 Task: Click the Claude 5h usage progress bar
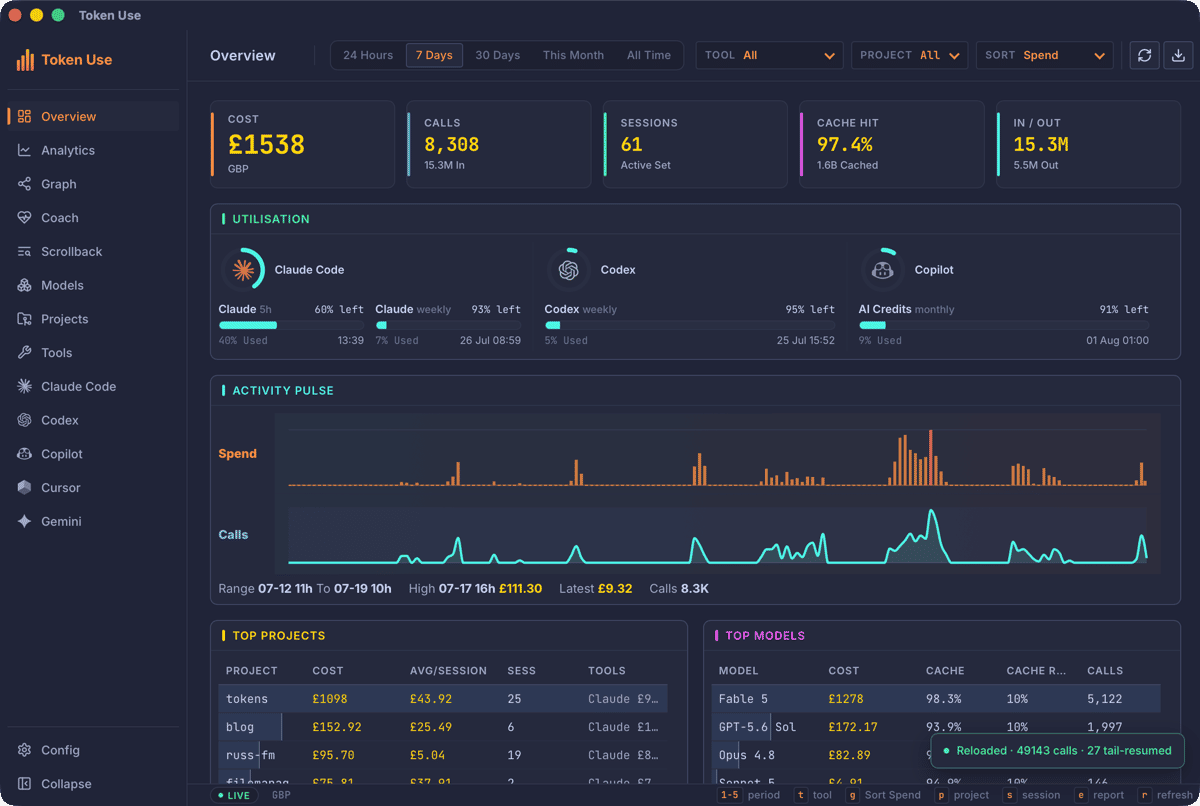pos(291,325)
